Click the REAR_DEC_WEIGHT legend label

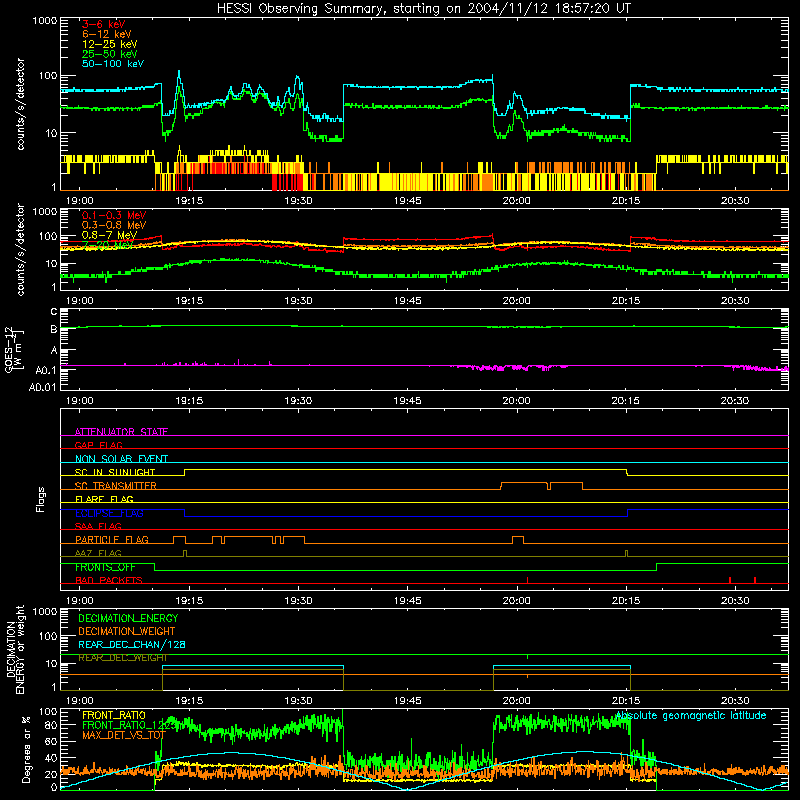[122, 658]
